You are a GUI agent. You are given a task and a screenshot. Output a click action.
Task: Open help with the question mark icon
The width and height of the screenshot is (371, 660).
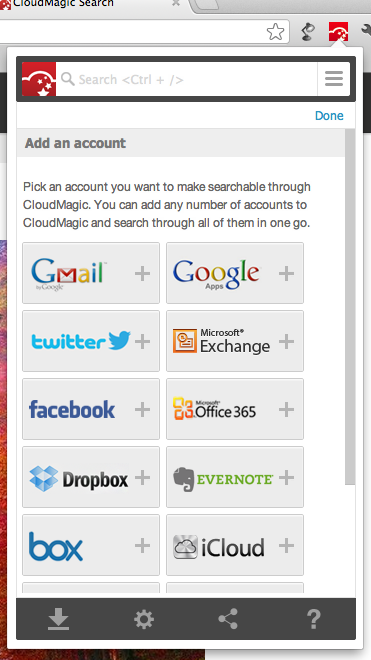pyautogui.click(x=313, y=619)
